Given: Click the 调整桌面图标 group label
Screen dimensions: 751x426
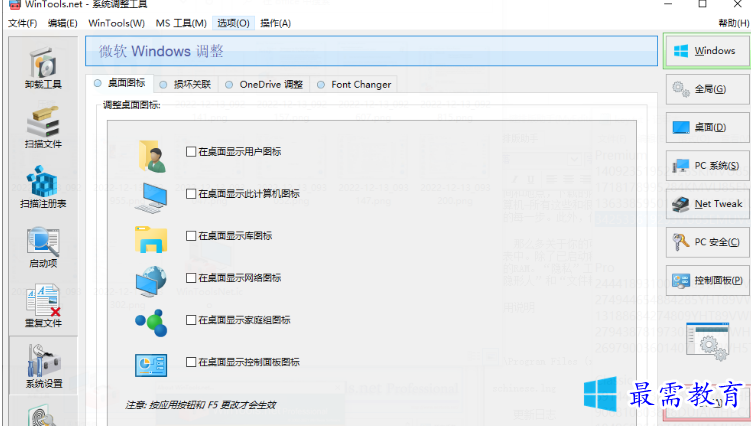Looking at the screenshot, I should click(x=132, y=105).
